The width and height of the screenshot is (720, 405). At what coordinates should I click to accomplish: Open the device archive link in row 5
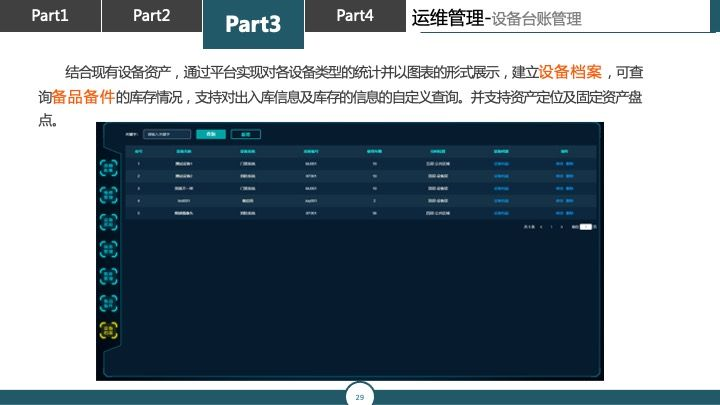point(501,214)
